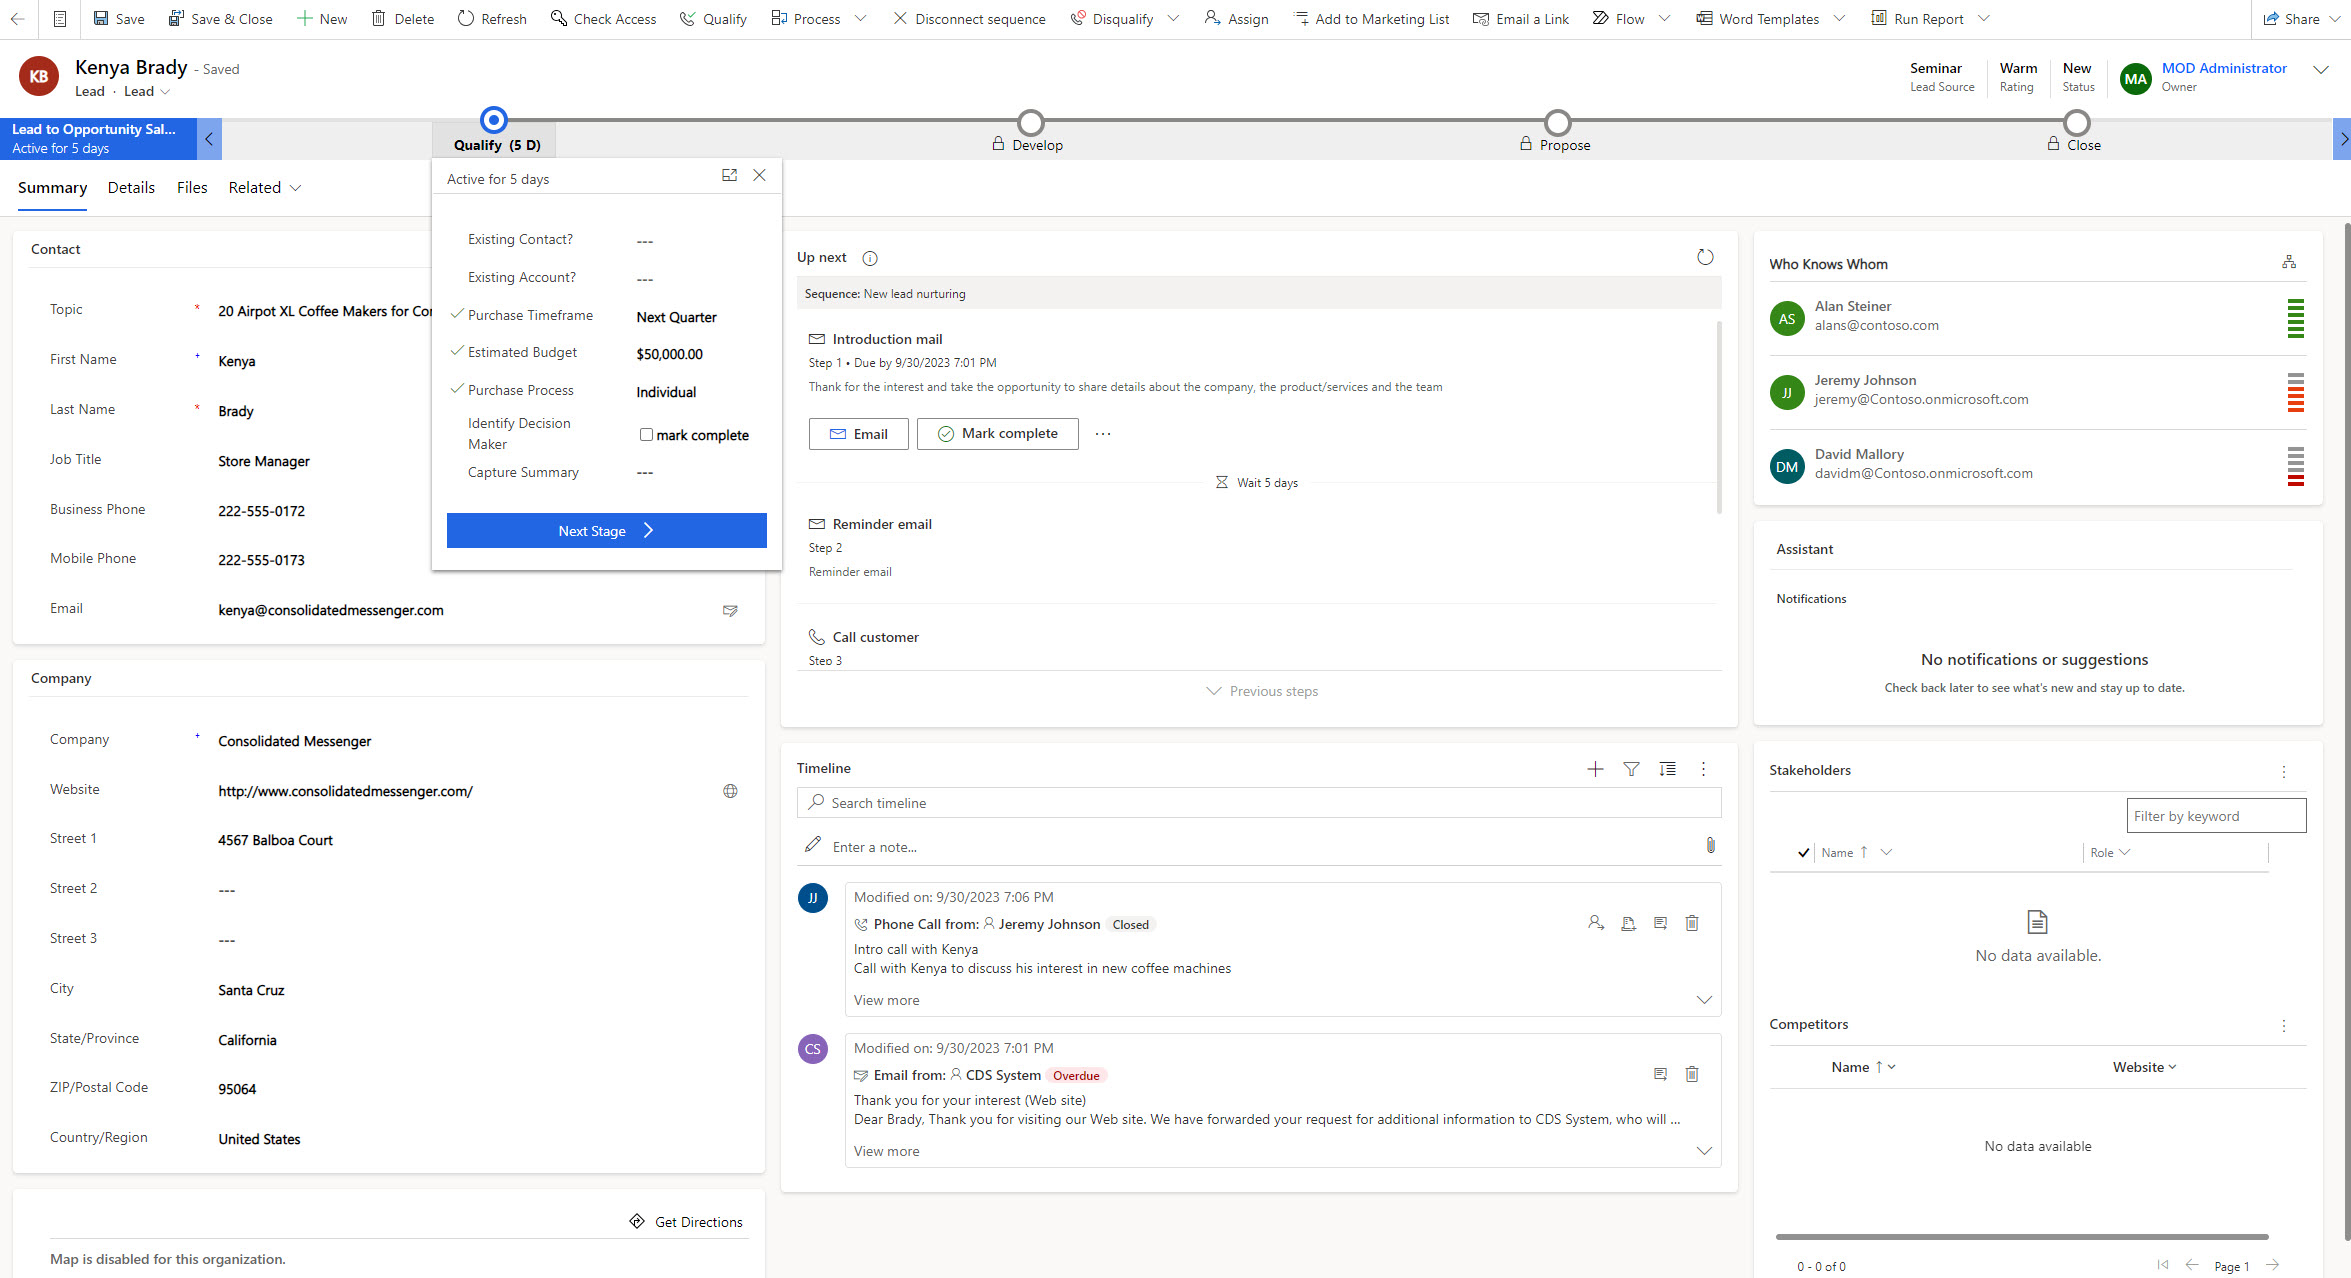Viewport: 2351px width, 1278px height.
Task: Delete the Jeremy Johnson phone call
Action: [x=1692, y=923]
